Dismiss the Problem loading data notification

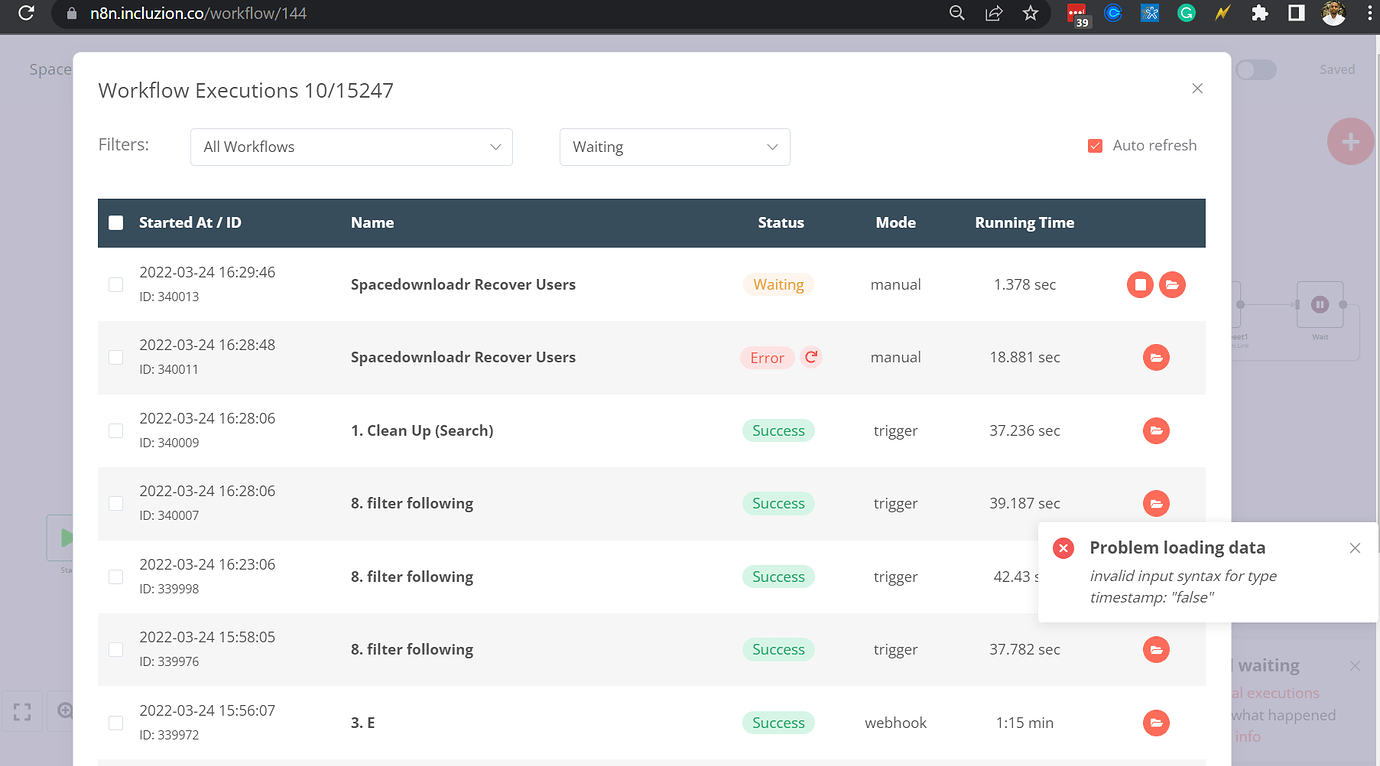1354,548
